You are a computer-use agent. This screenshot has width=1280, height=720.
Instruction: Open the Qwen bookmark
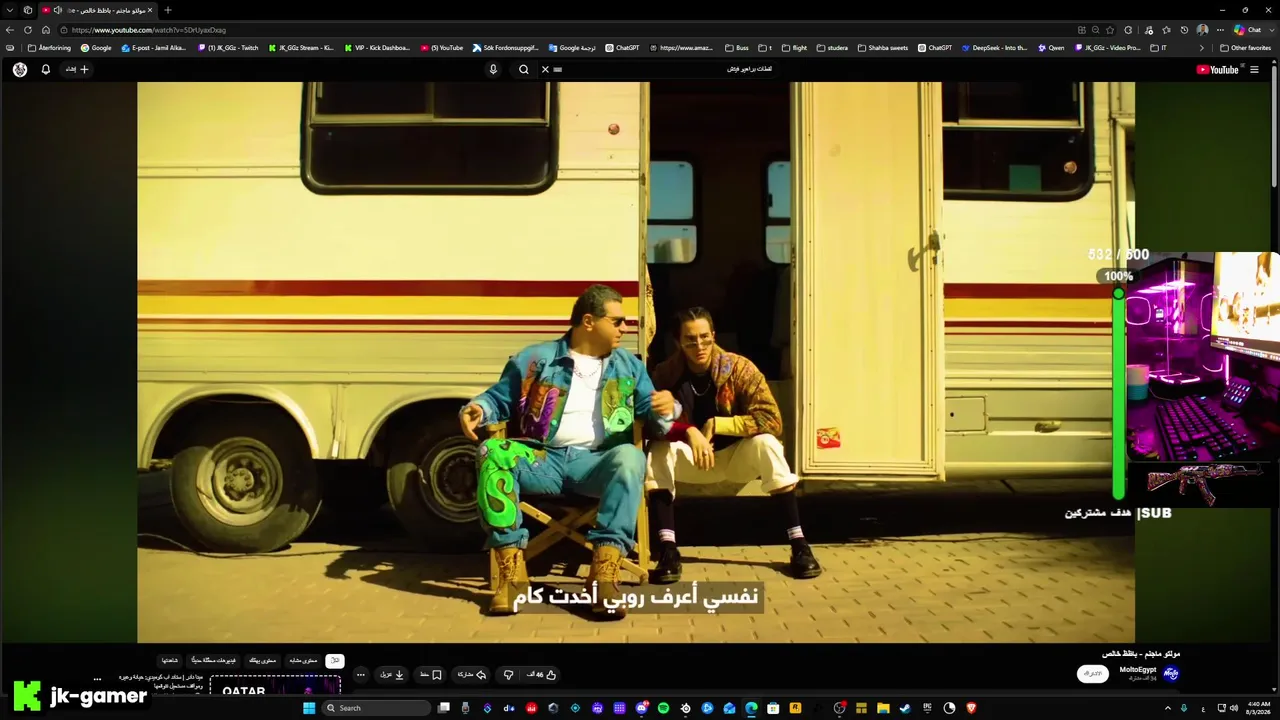point(1051,48)
